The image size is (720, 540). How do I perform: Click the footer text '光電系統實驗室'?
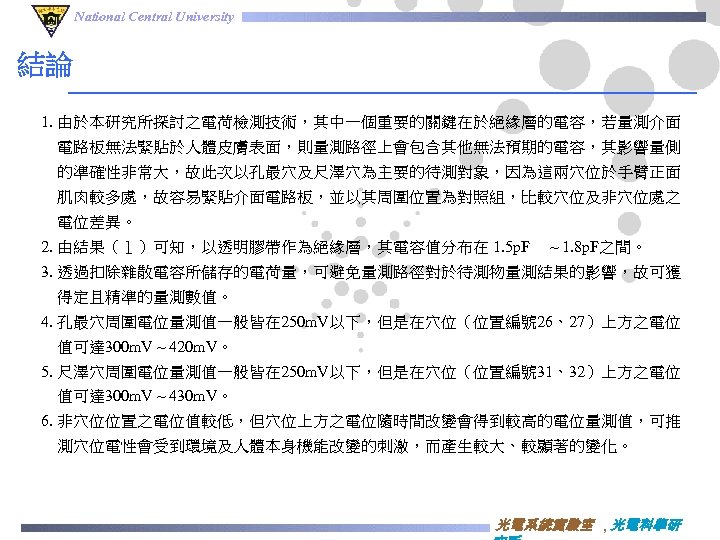coord(545,524)
